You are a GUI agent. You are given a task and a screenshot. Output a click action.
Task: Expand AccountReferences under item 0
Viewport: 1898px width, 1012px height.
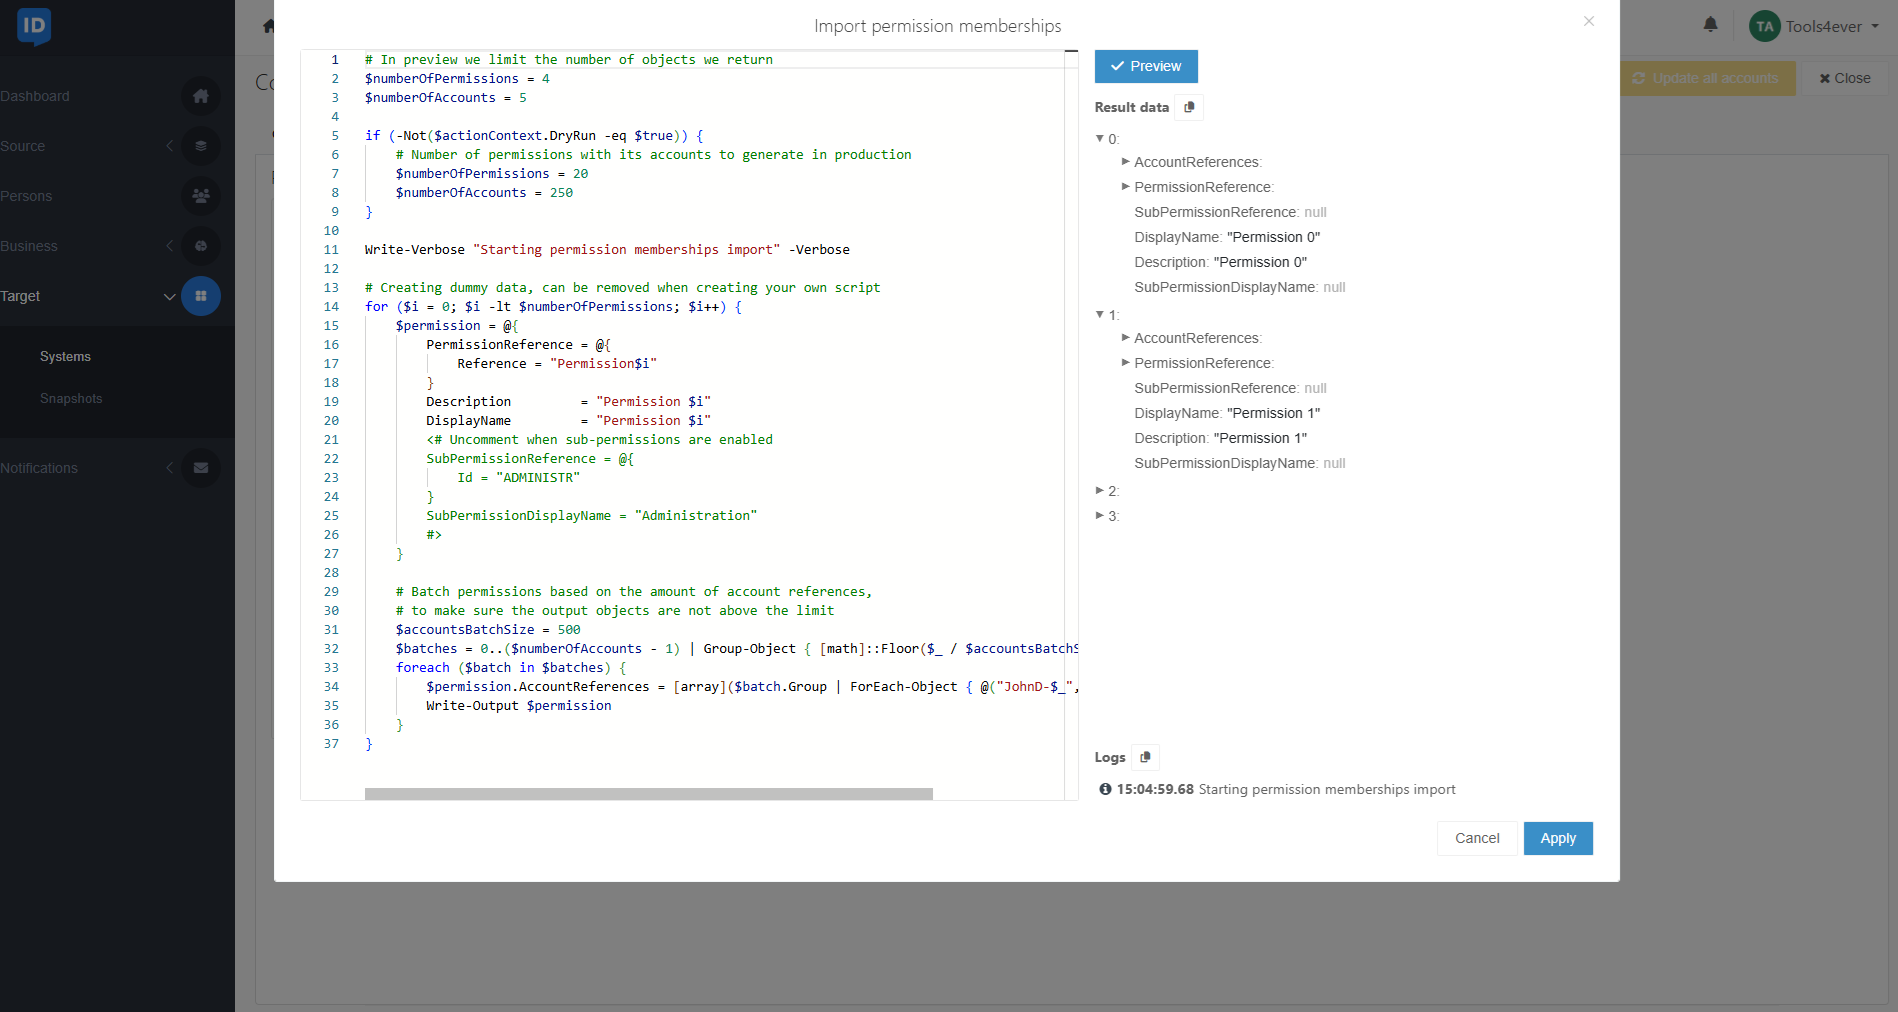tap(1126, 162)
